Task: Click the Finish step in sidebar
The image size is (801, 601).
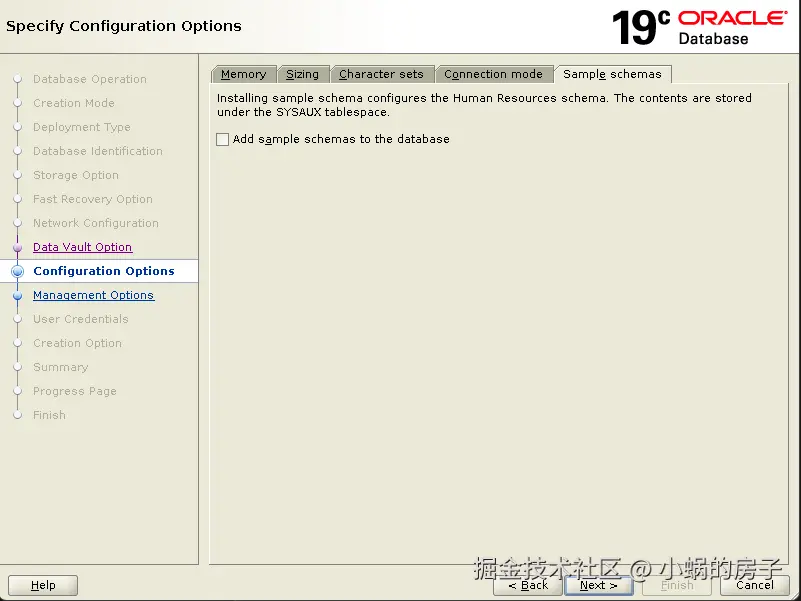Action: pos(49,415)
